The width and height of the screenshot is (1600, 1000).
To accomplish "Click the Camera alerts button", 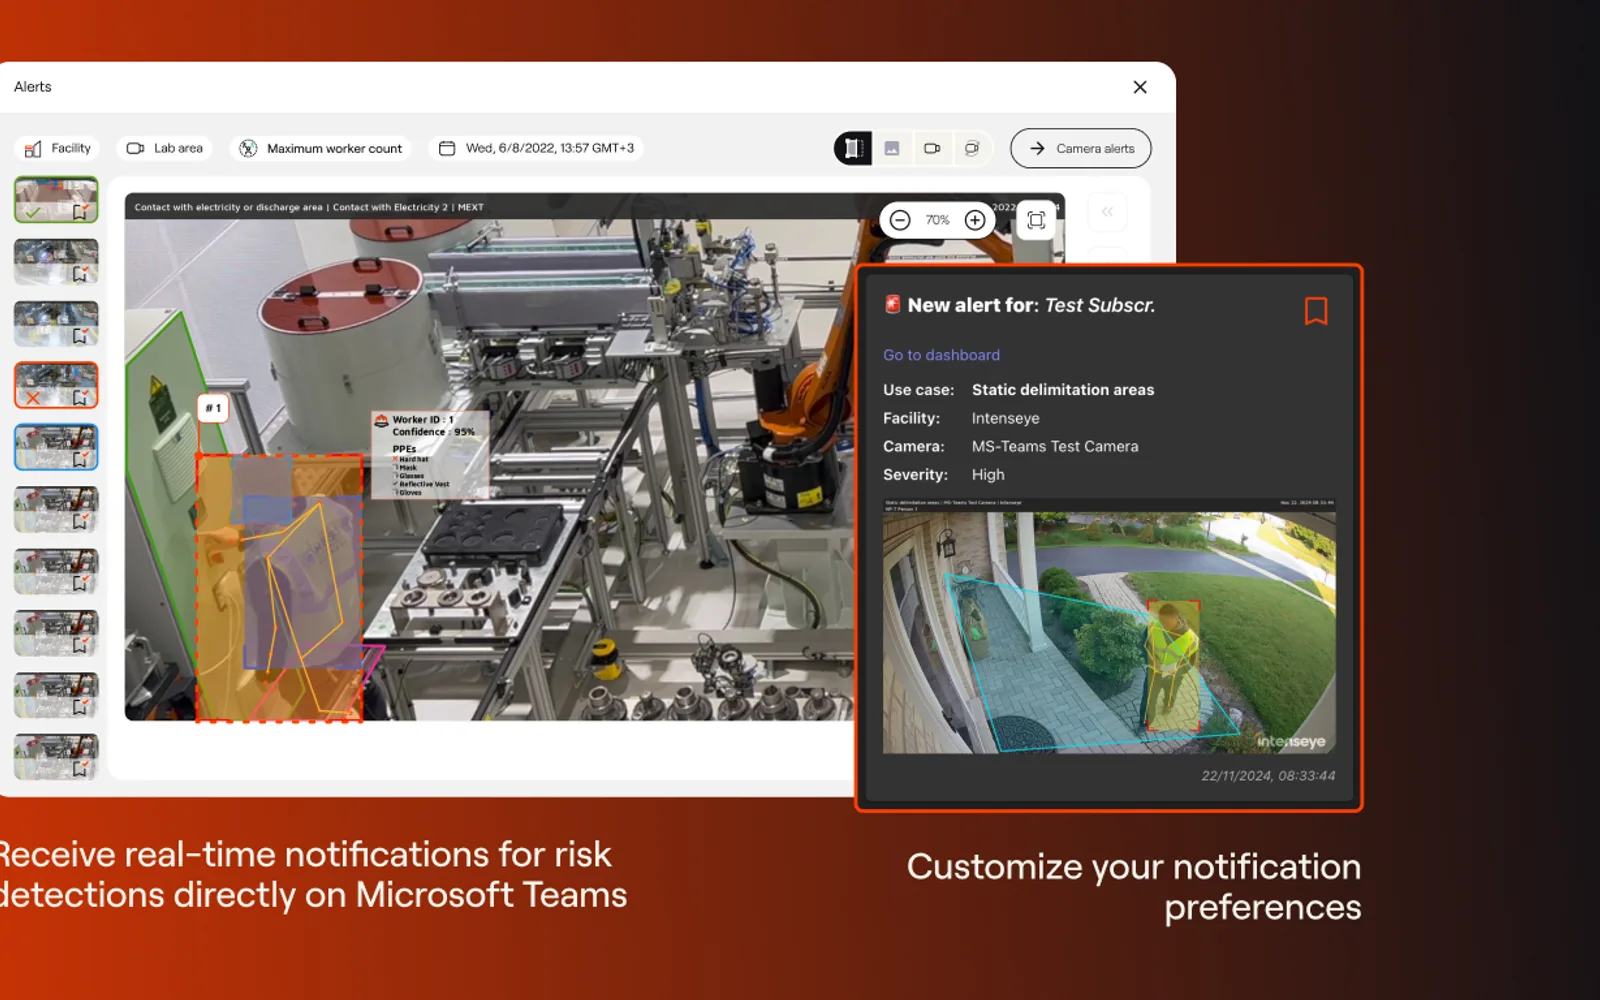I will 1081,148.
